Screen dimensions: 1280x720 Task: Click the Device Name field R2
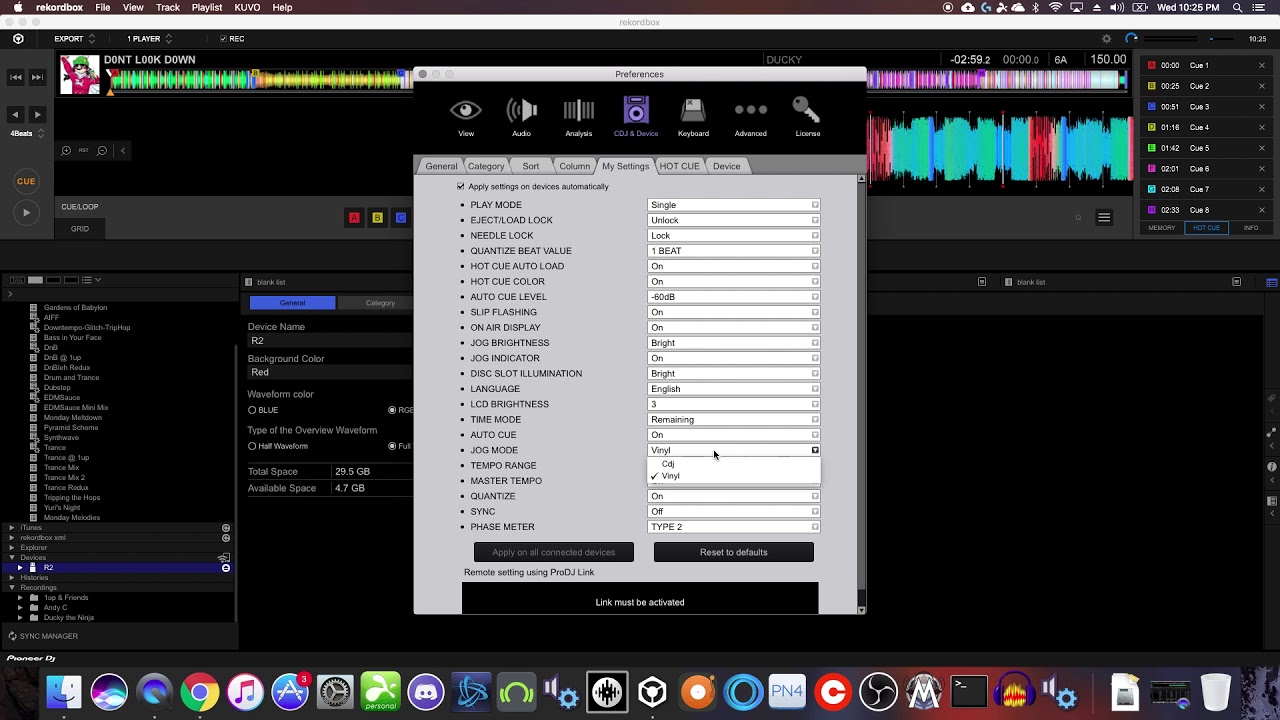[330, 341]
